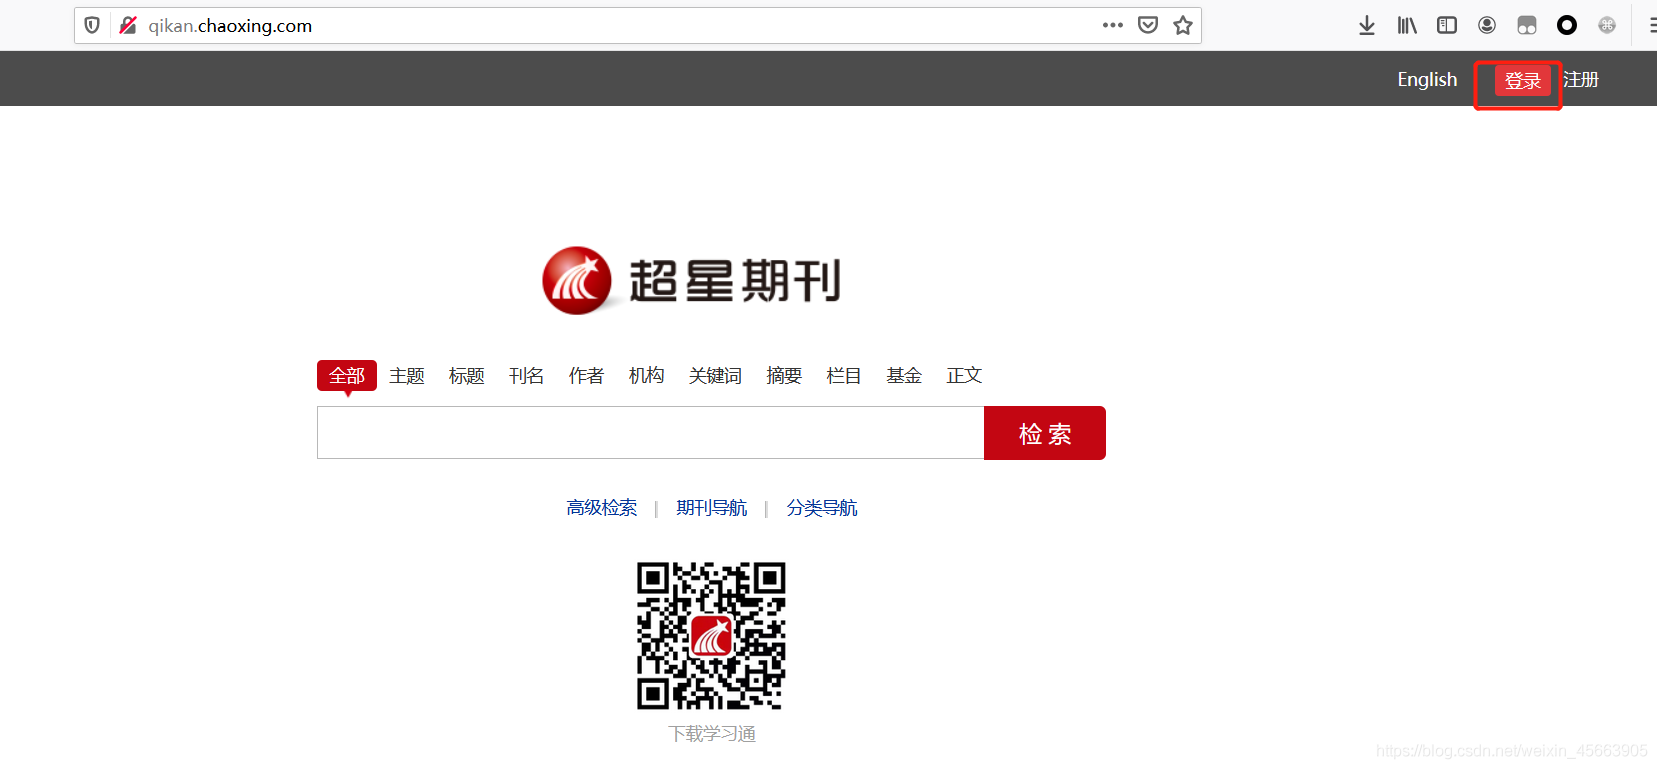
Task: Click the red 检索 search button
Action: [x=1045, y=433]
